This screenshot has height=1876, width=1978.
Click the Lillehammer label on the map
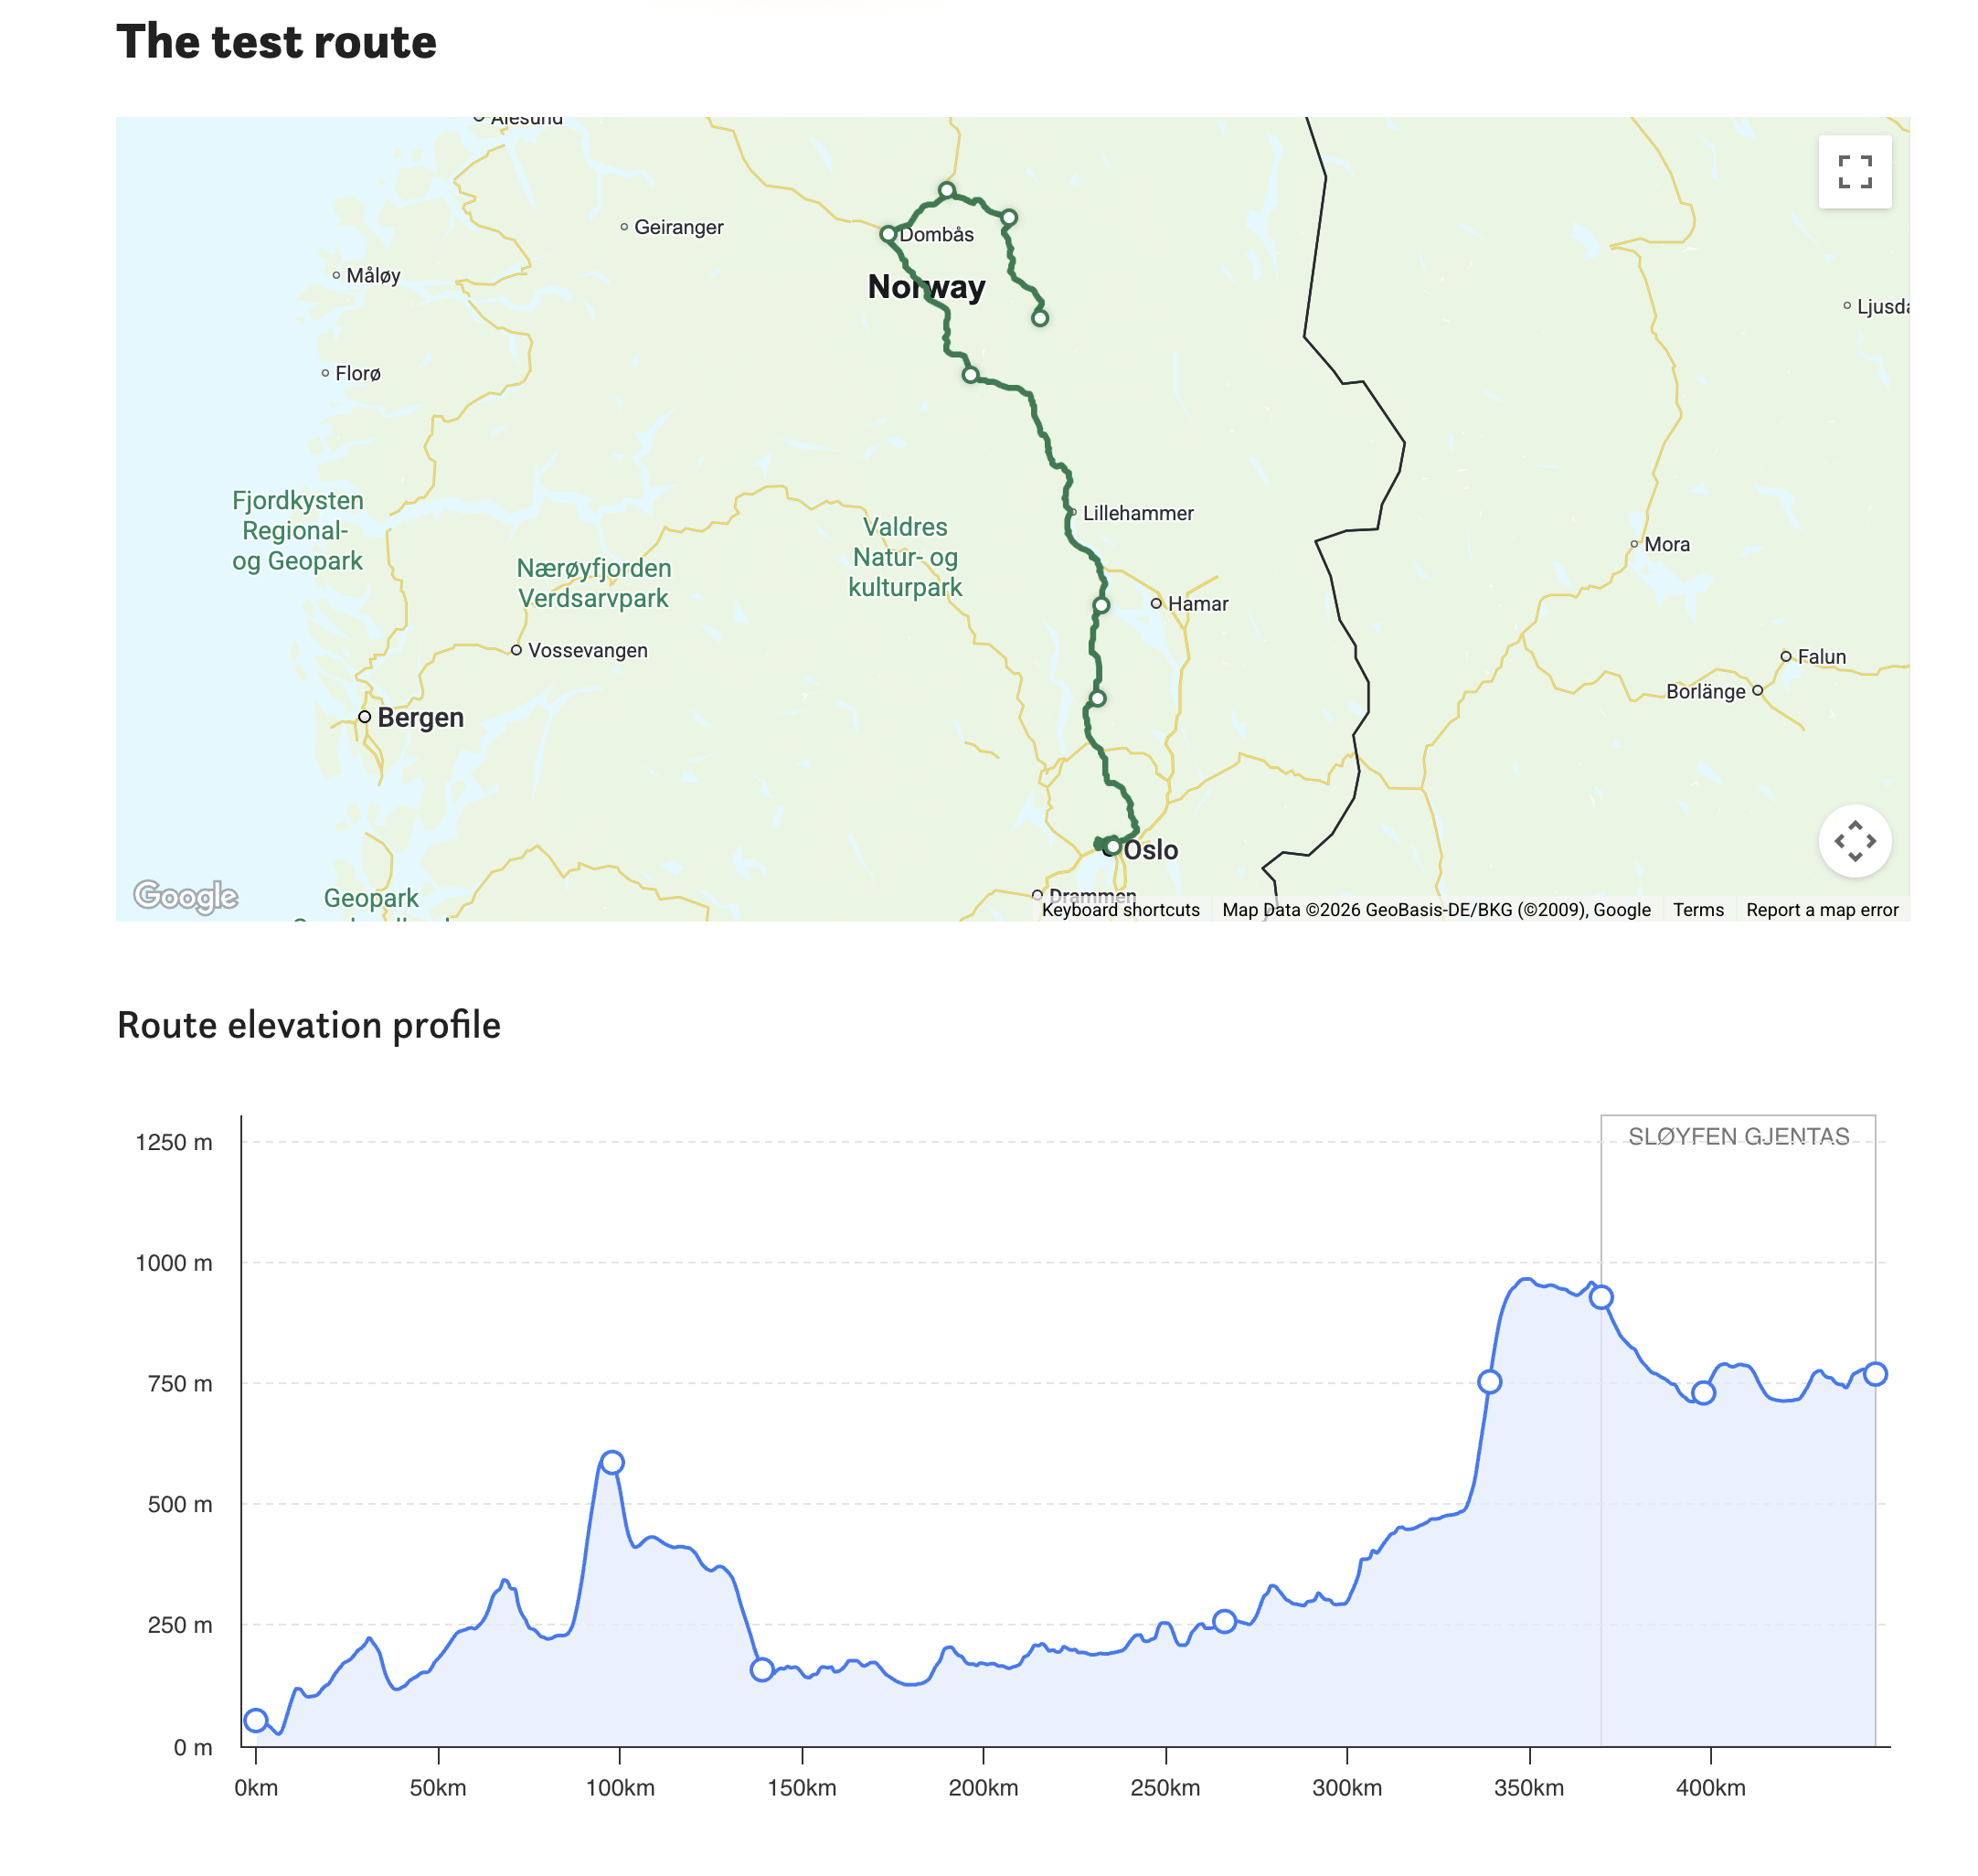(x=1138, y=513)
